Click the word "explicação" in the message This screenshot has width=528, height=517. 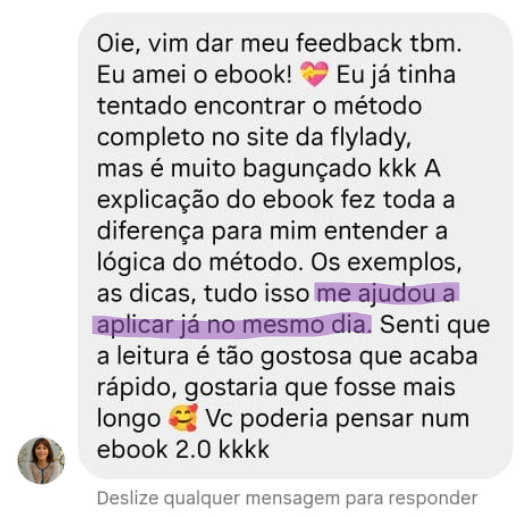(158, 200)
